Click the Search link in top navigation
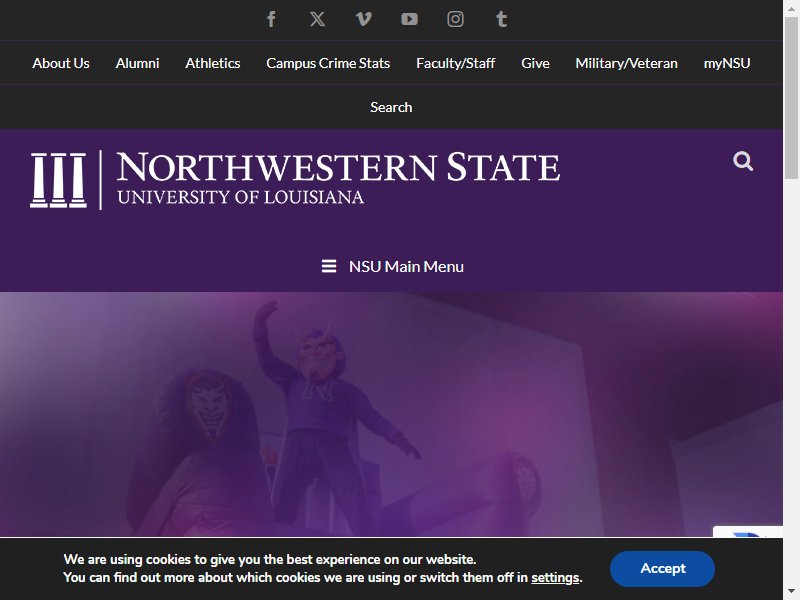The image size is (800, 600). click(x=391, y=107)
